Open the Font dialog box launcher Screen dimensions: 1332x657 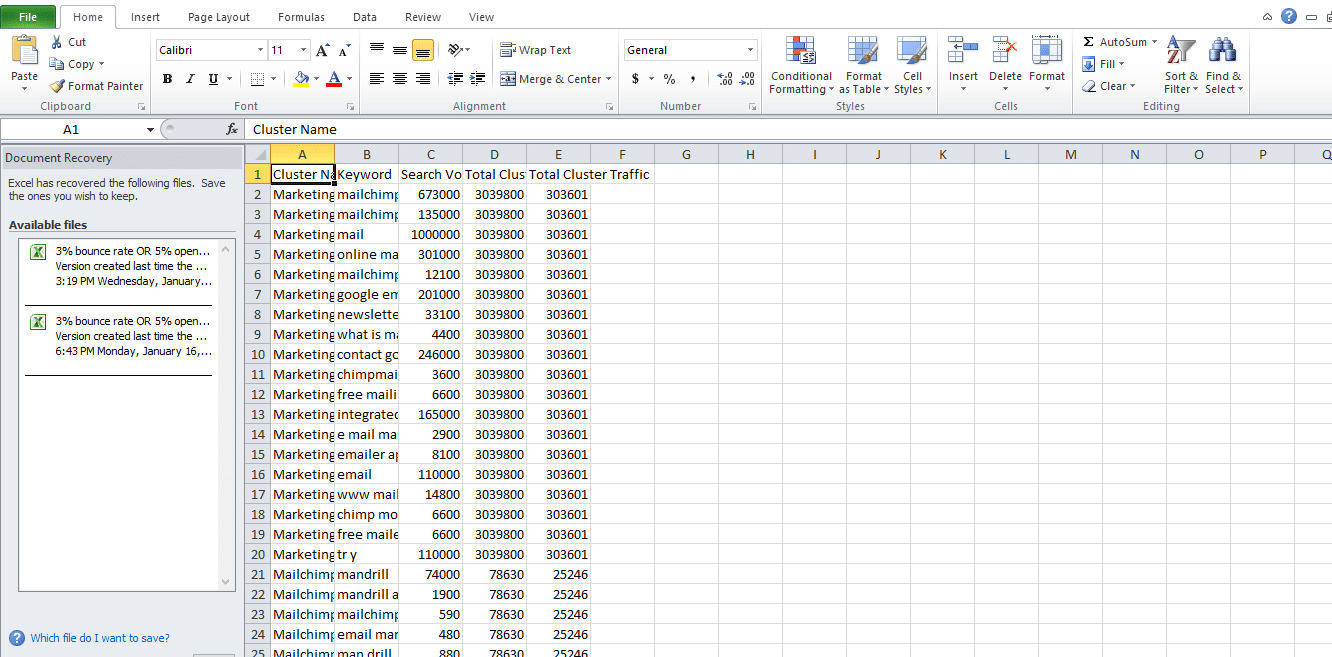350,106
